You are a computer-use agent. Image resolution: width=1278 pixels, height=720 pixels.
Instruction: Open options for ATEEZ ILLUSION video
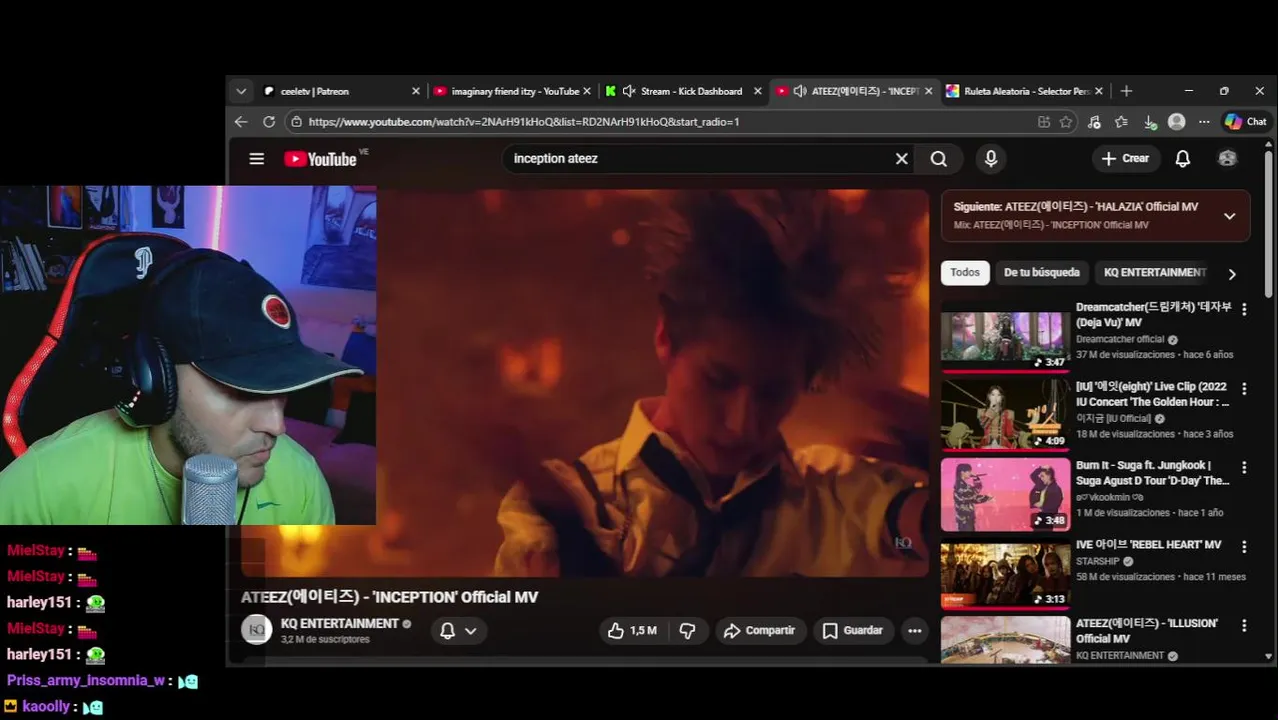[1244, 625]
